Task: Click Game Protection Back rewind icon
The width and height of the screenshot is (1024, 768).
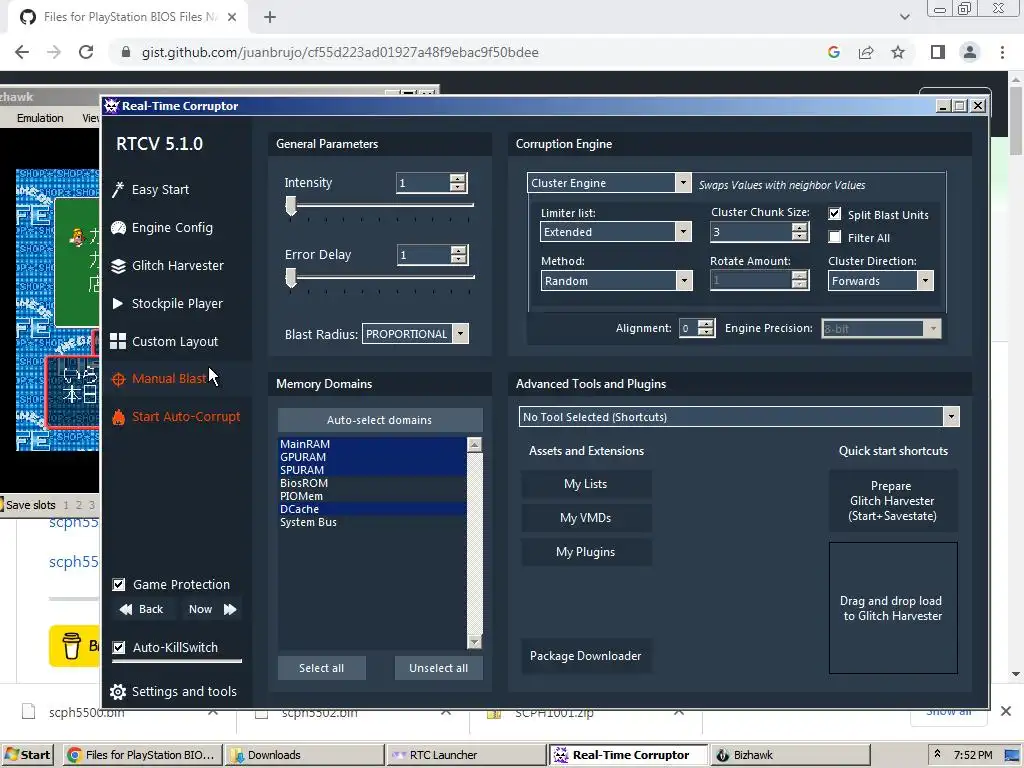Action: coord(126,609)
